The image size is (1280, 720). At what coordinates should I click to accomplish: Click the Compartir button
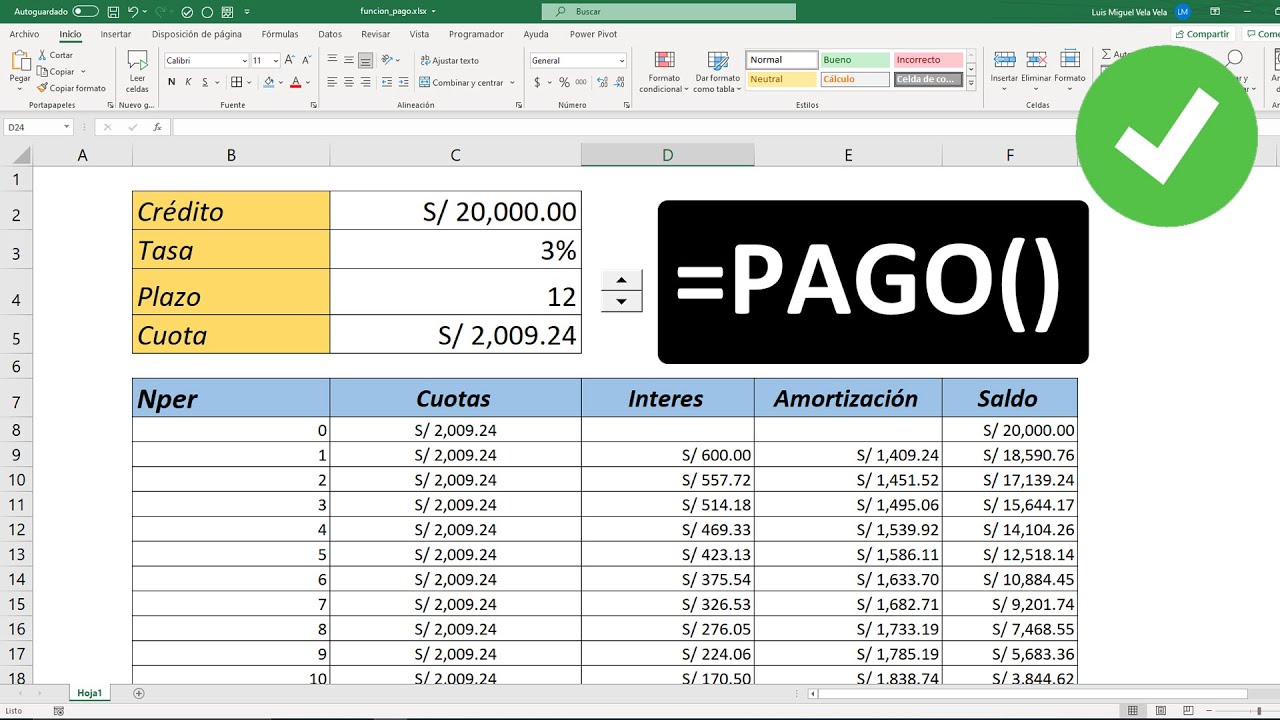[1202, 34]
